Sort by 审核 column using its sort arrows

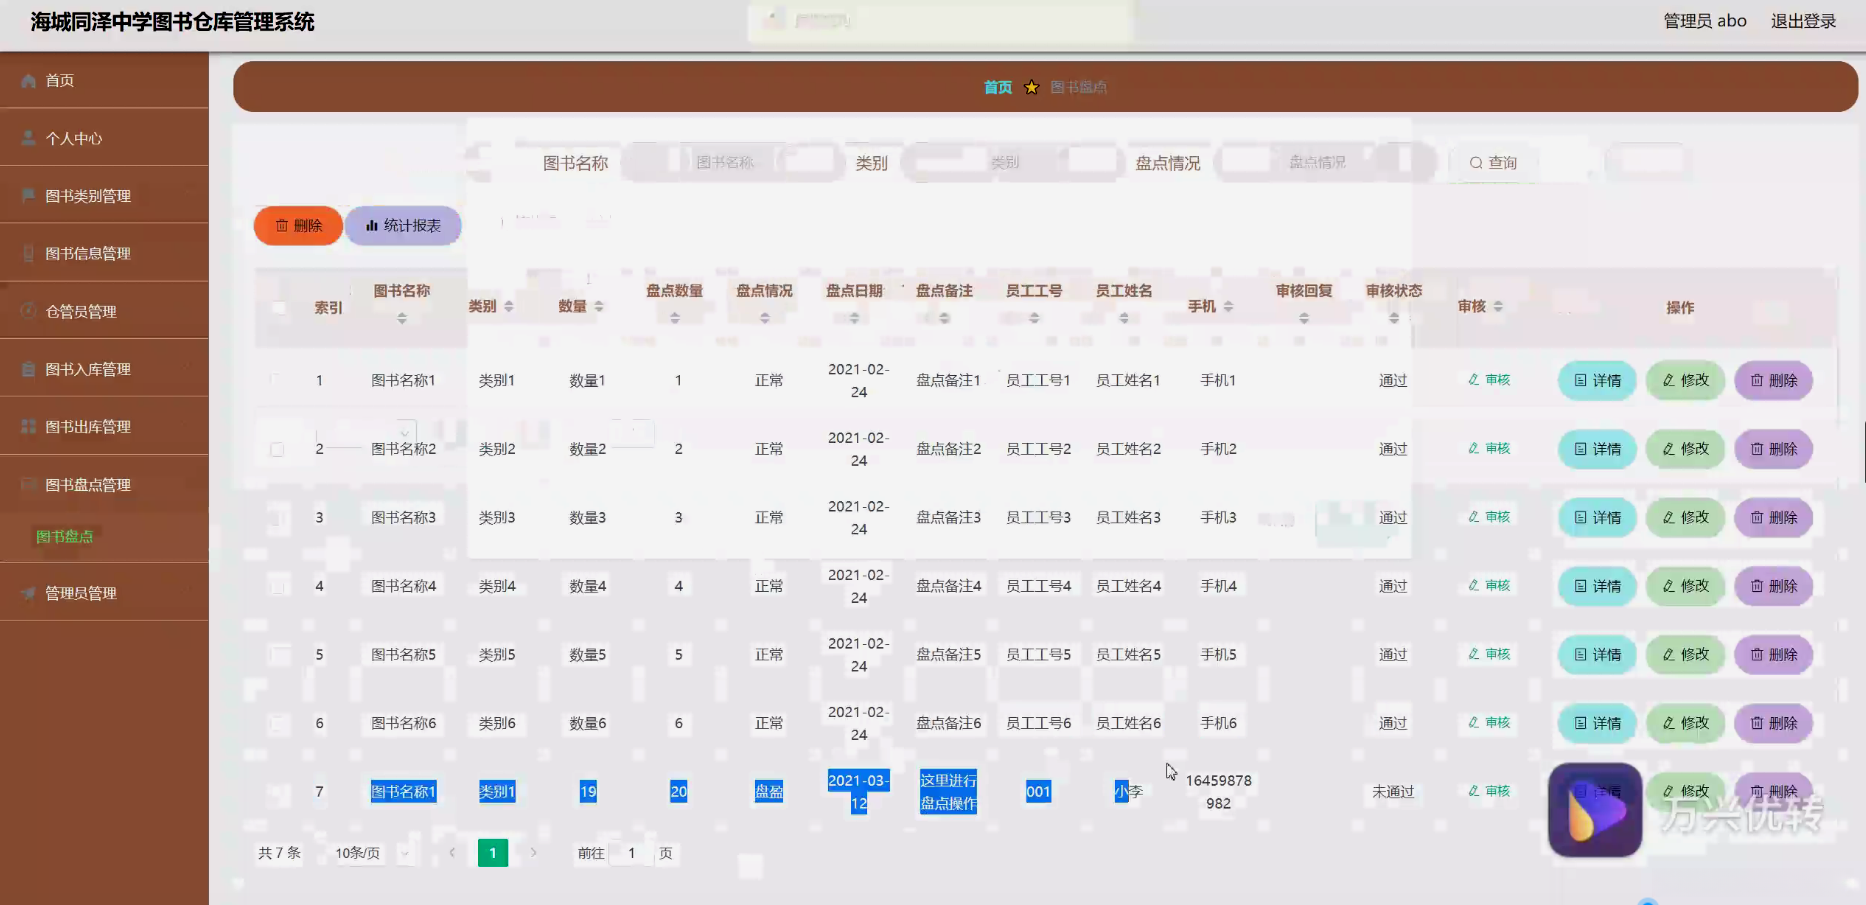(x=1498, y=306)
